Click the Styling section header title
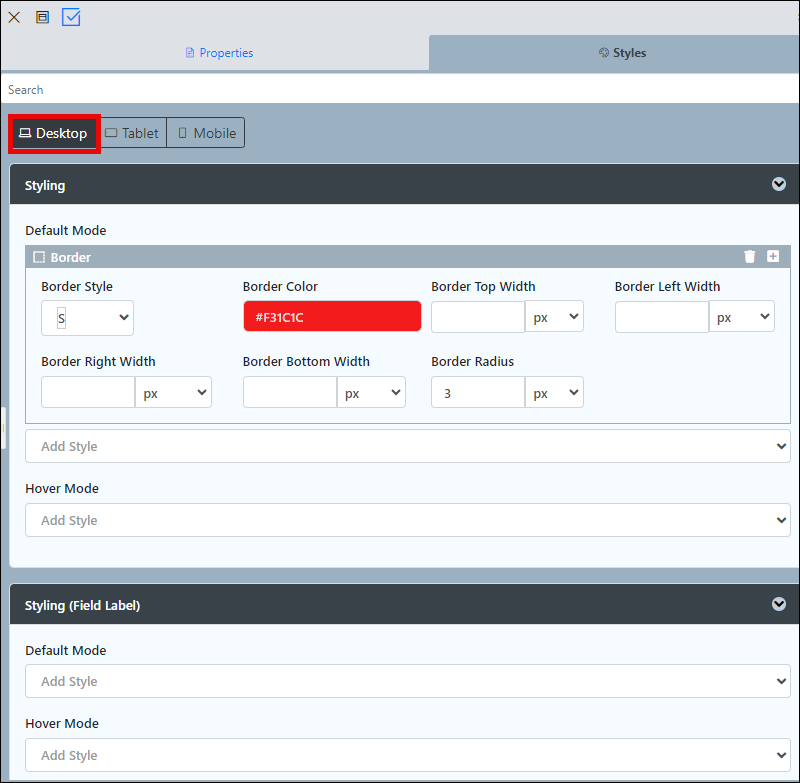800x783 pixels. point(45,186)
